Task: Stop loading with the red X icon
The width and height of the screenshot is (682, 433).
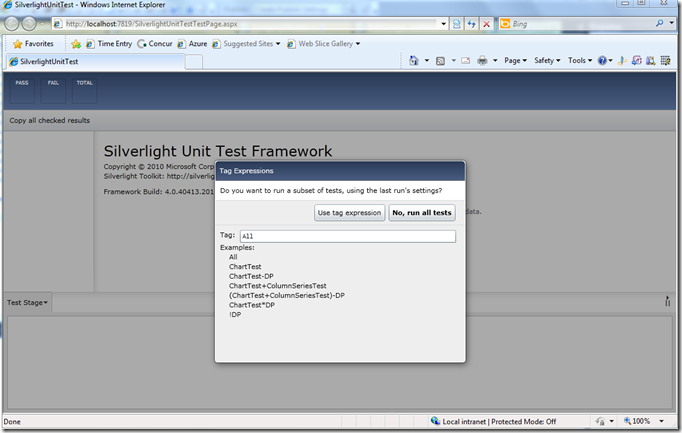Action: pyautogui.click(x=486, y=24)
